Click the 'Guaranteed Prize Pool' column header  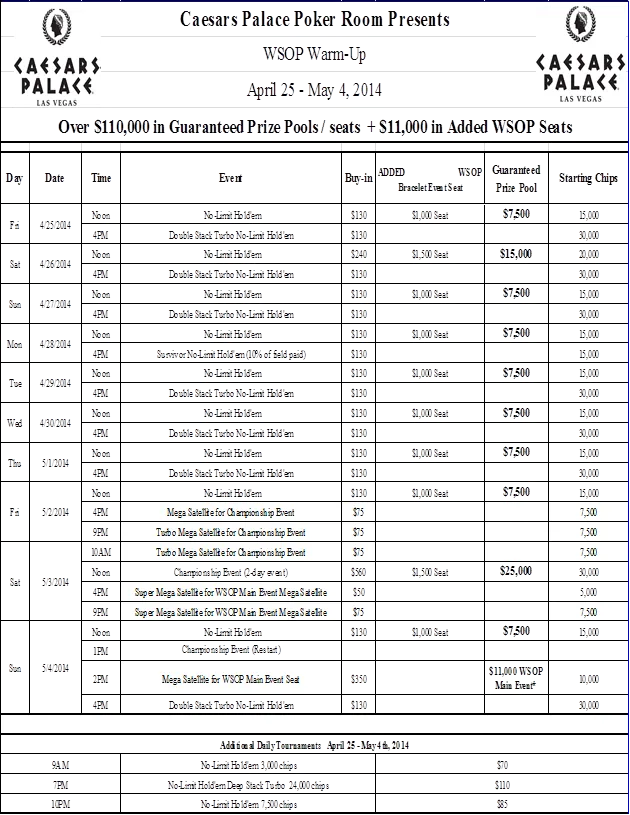click(516, 178)
